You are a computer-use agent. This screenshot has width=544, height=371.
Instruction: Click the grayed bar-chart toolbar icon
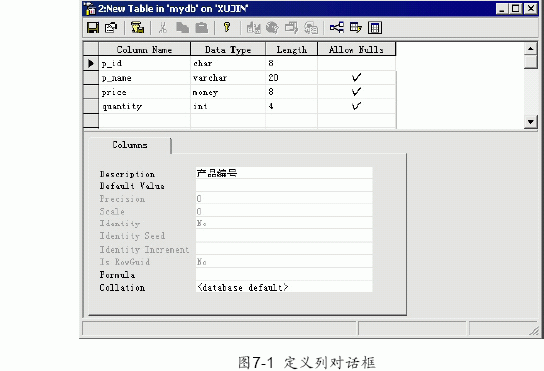pos(253,28)
